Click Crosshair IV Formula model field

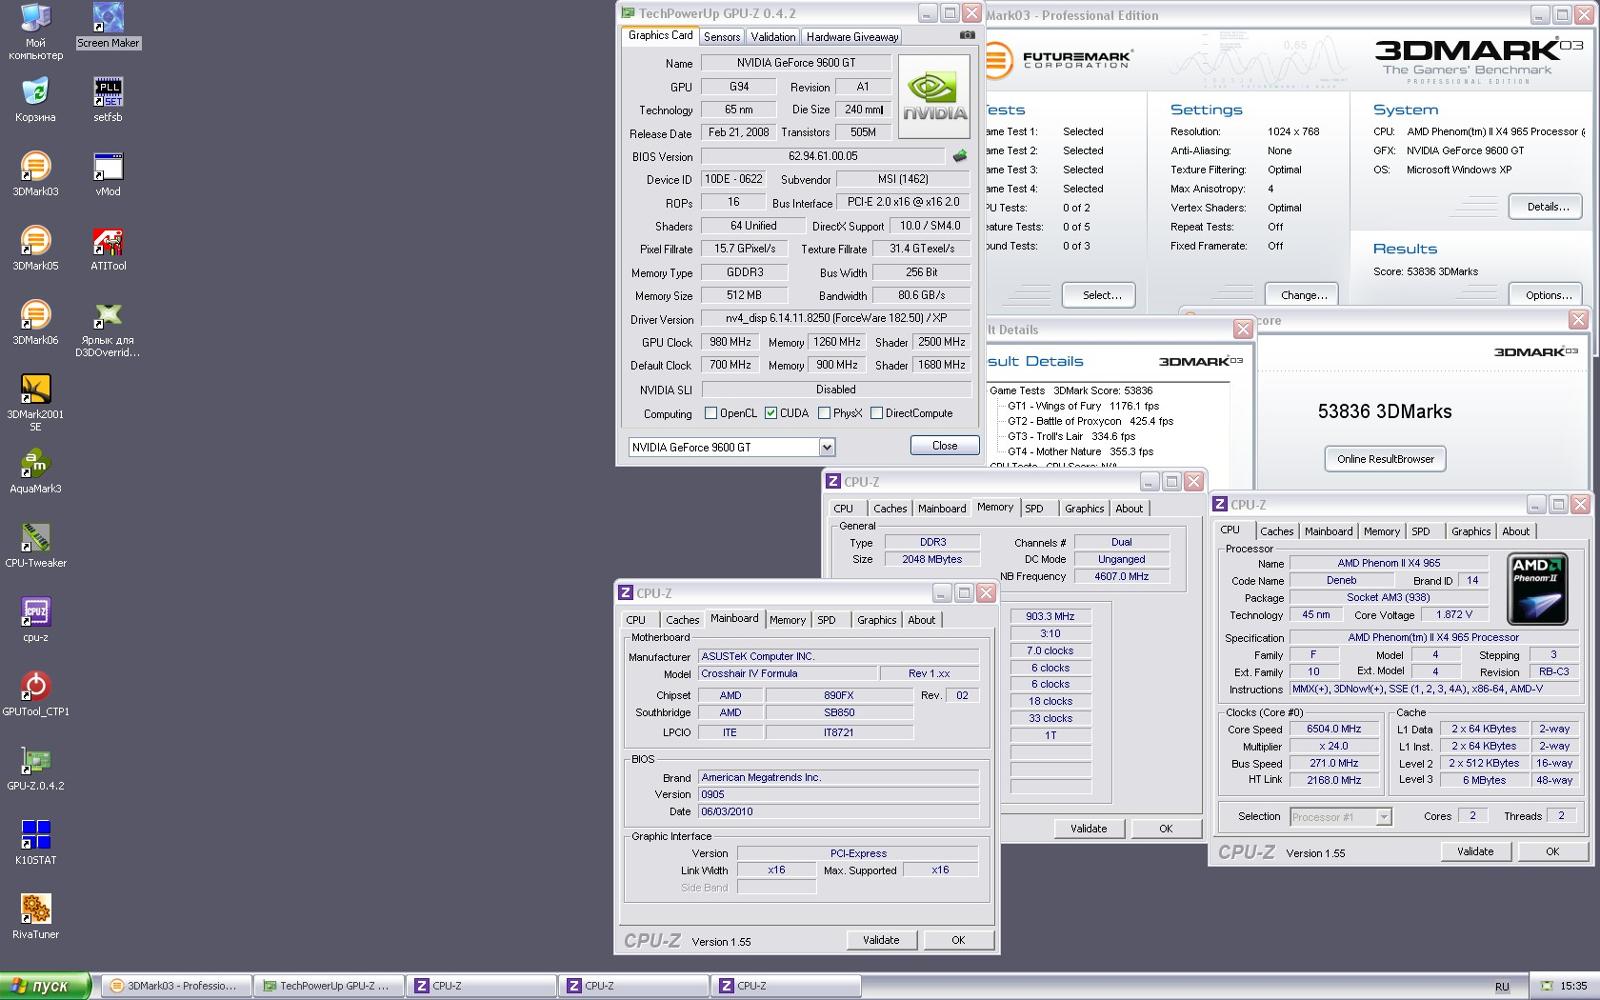tap(787, 674)
